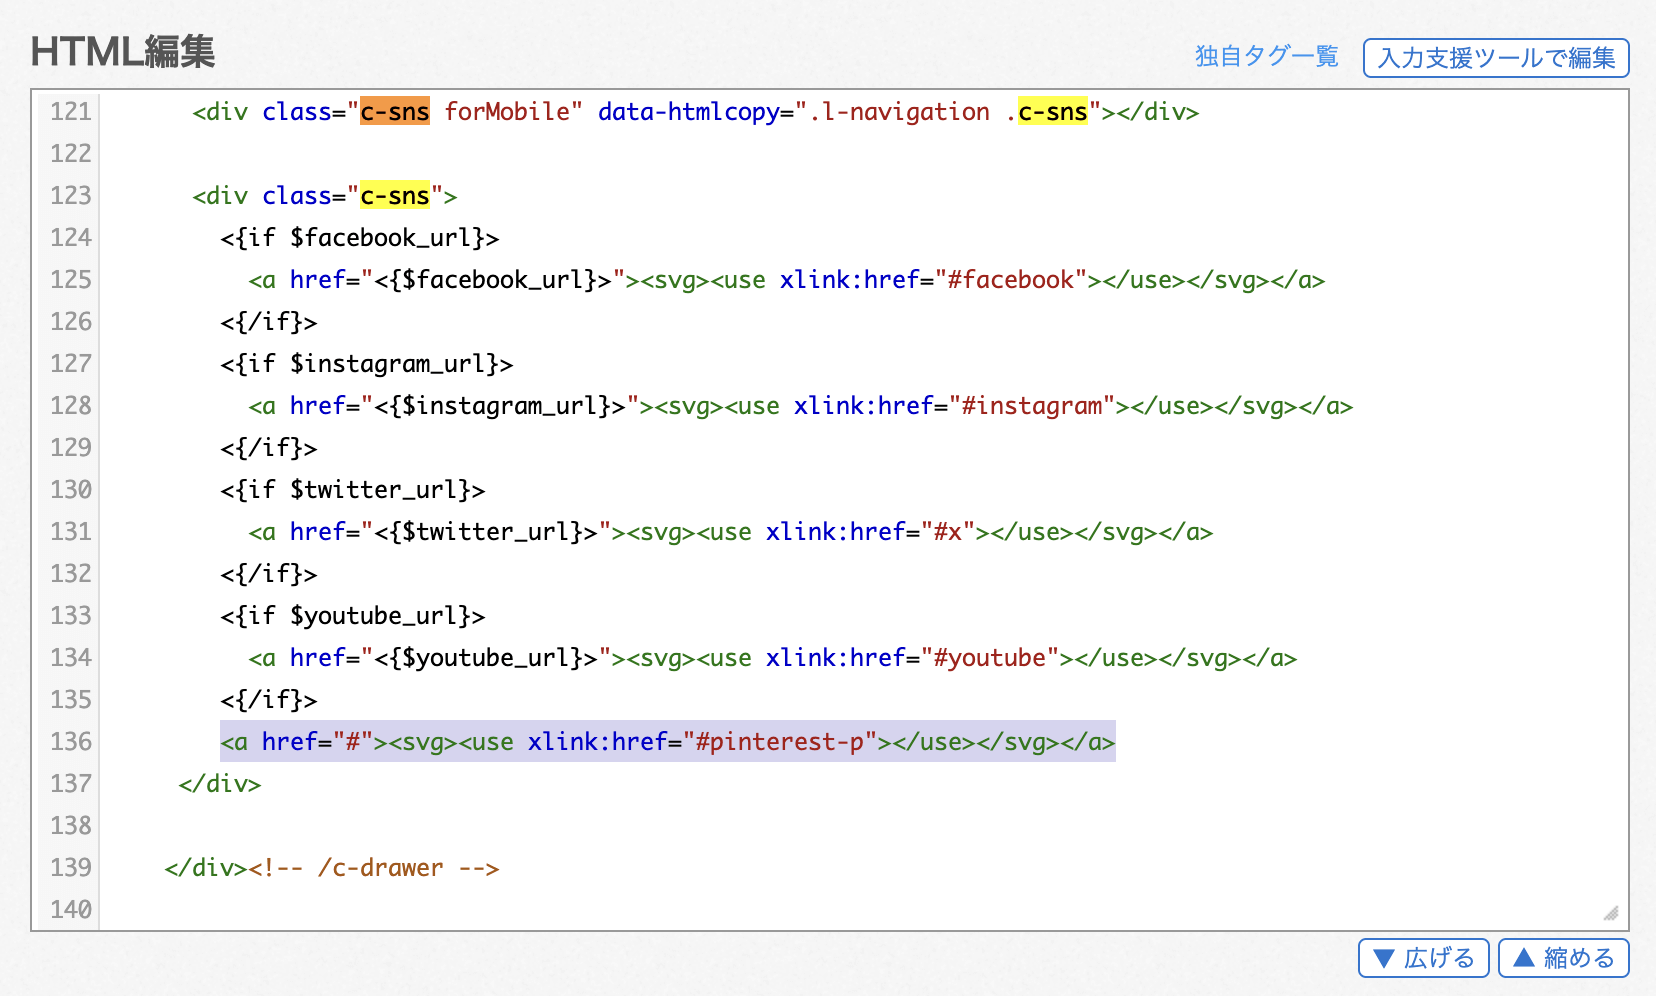Click <{$twitter_url}> href value
This screenshot has width=1656, height=996.
point(486,532)
